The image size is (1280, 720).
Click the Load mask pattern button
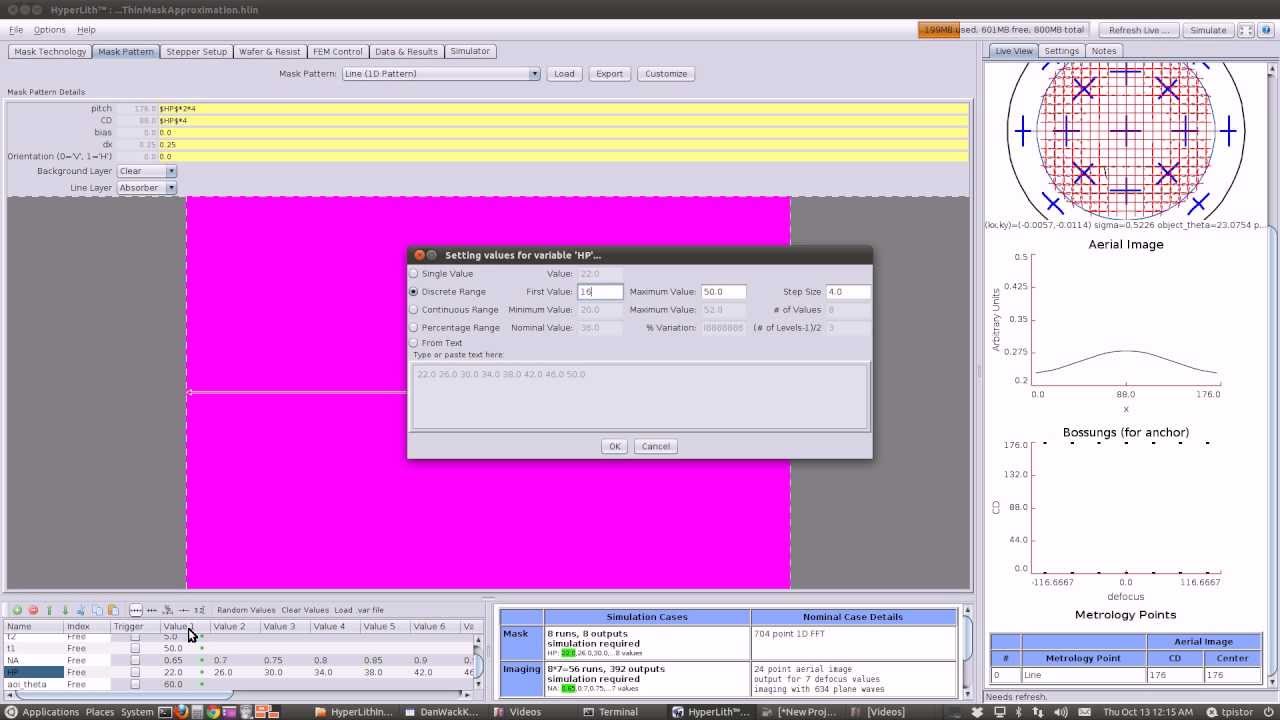565,73
